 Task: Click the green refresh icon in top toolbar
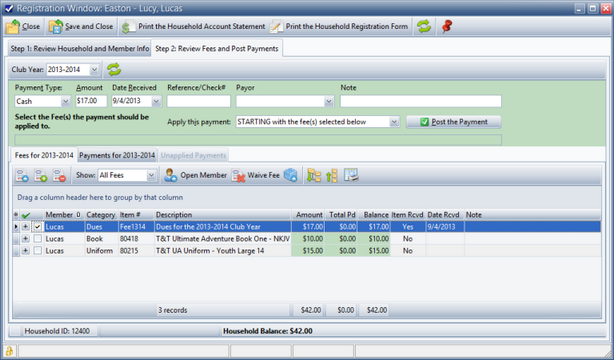pos(424,27)
